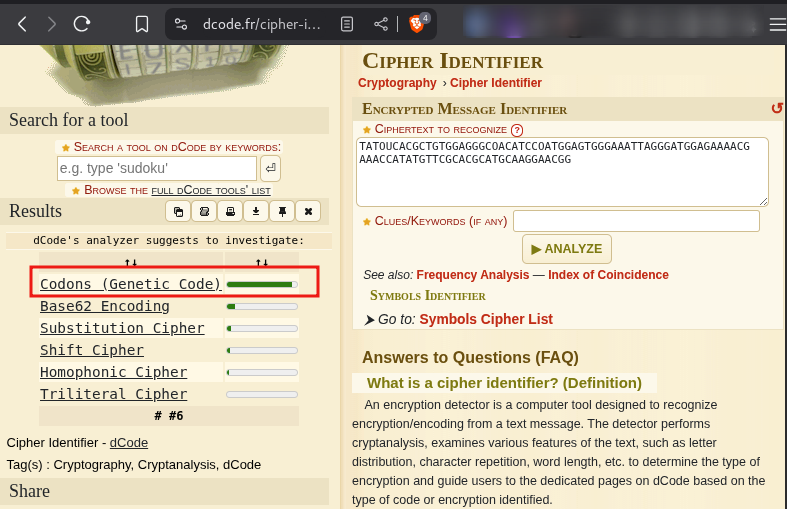Open Frequency Analysis link
This screenshot has height=509, width=787.
[473, 275]
